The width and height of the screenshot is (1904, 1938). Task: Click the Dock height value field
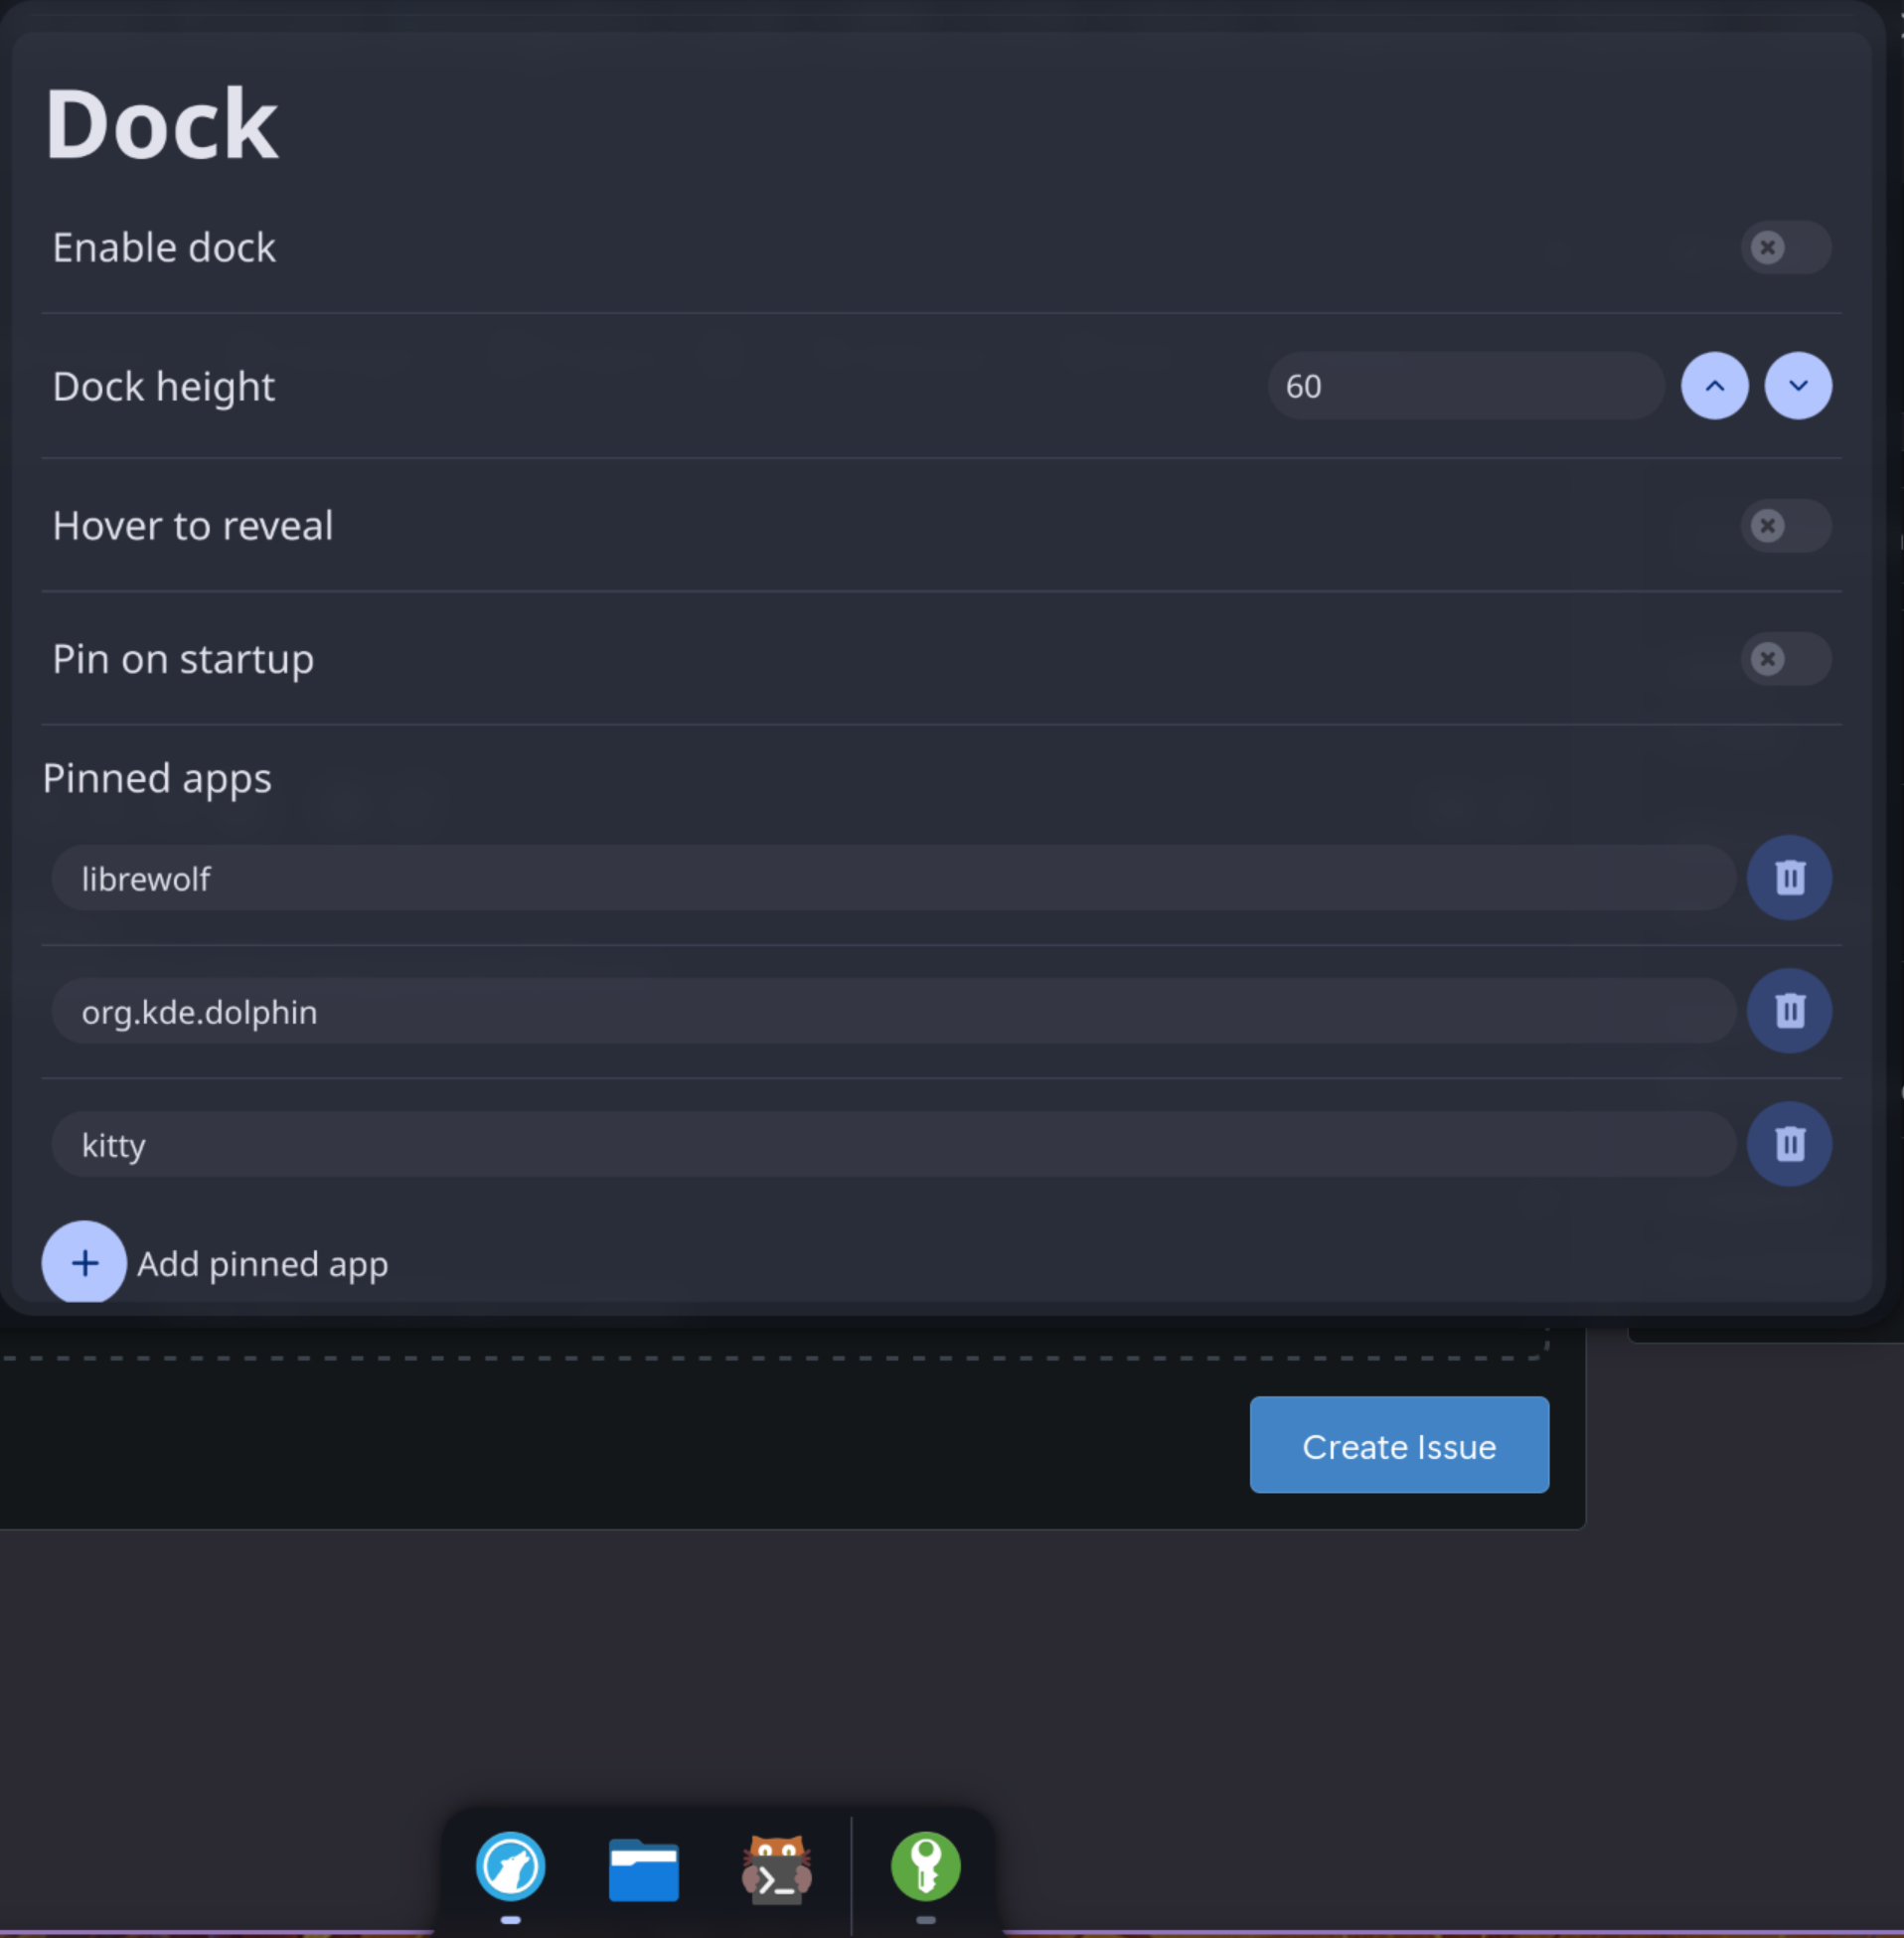(1464, 386)
